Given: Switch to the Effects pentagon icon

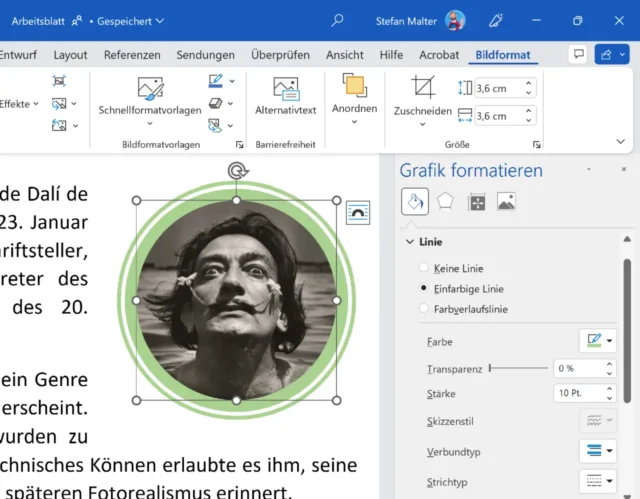Looking at the screenshot, I should 445,201.
